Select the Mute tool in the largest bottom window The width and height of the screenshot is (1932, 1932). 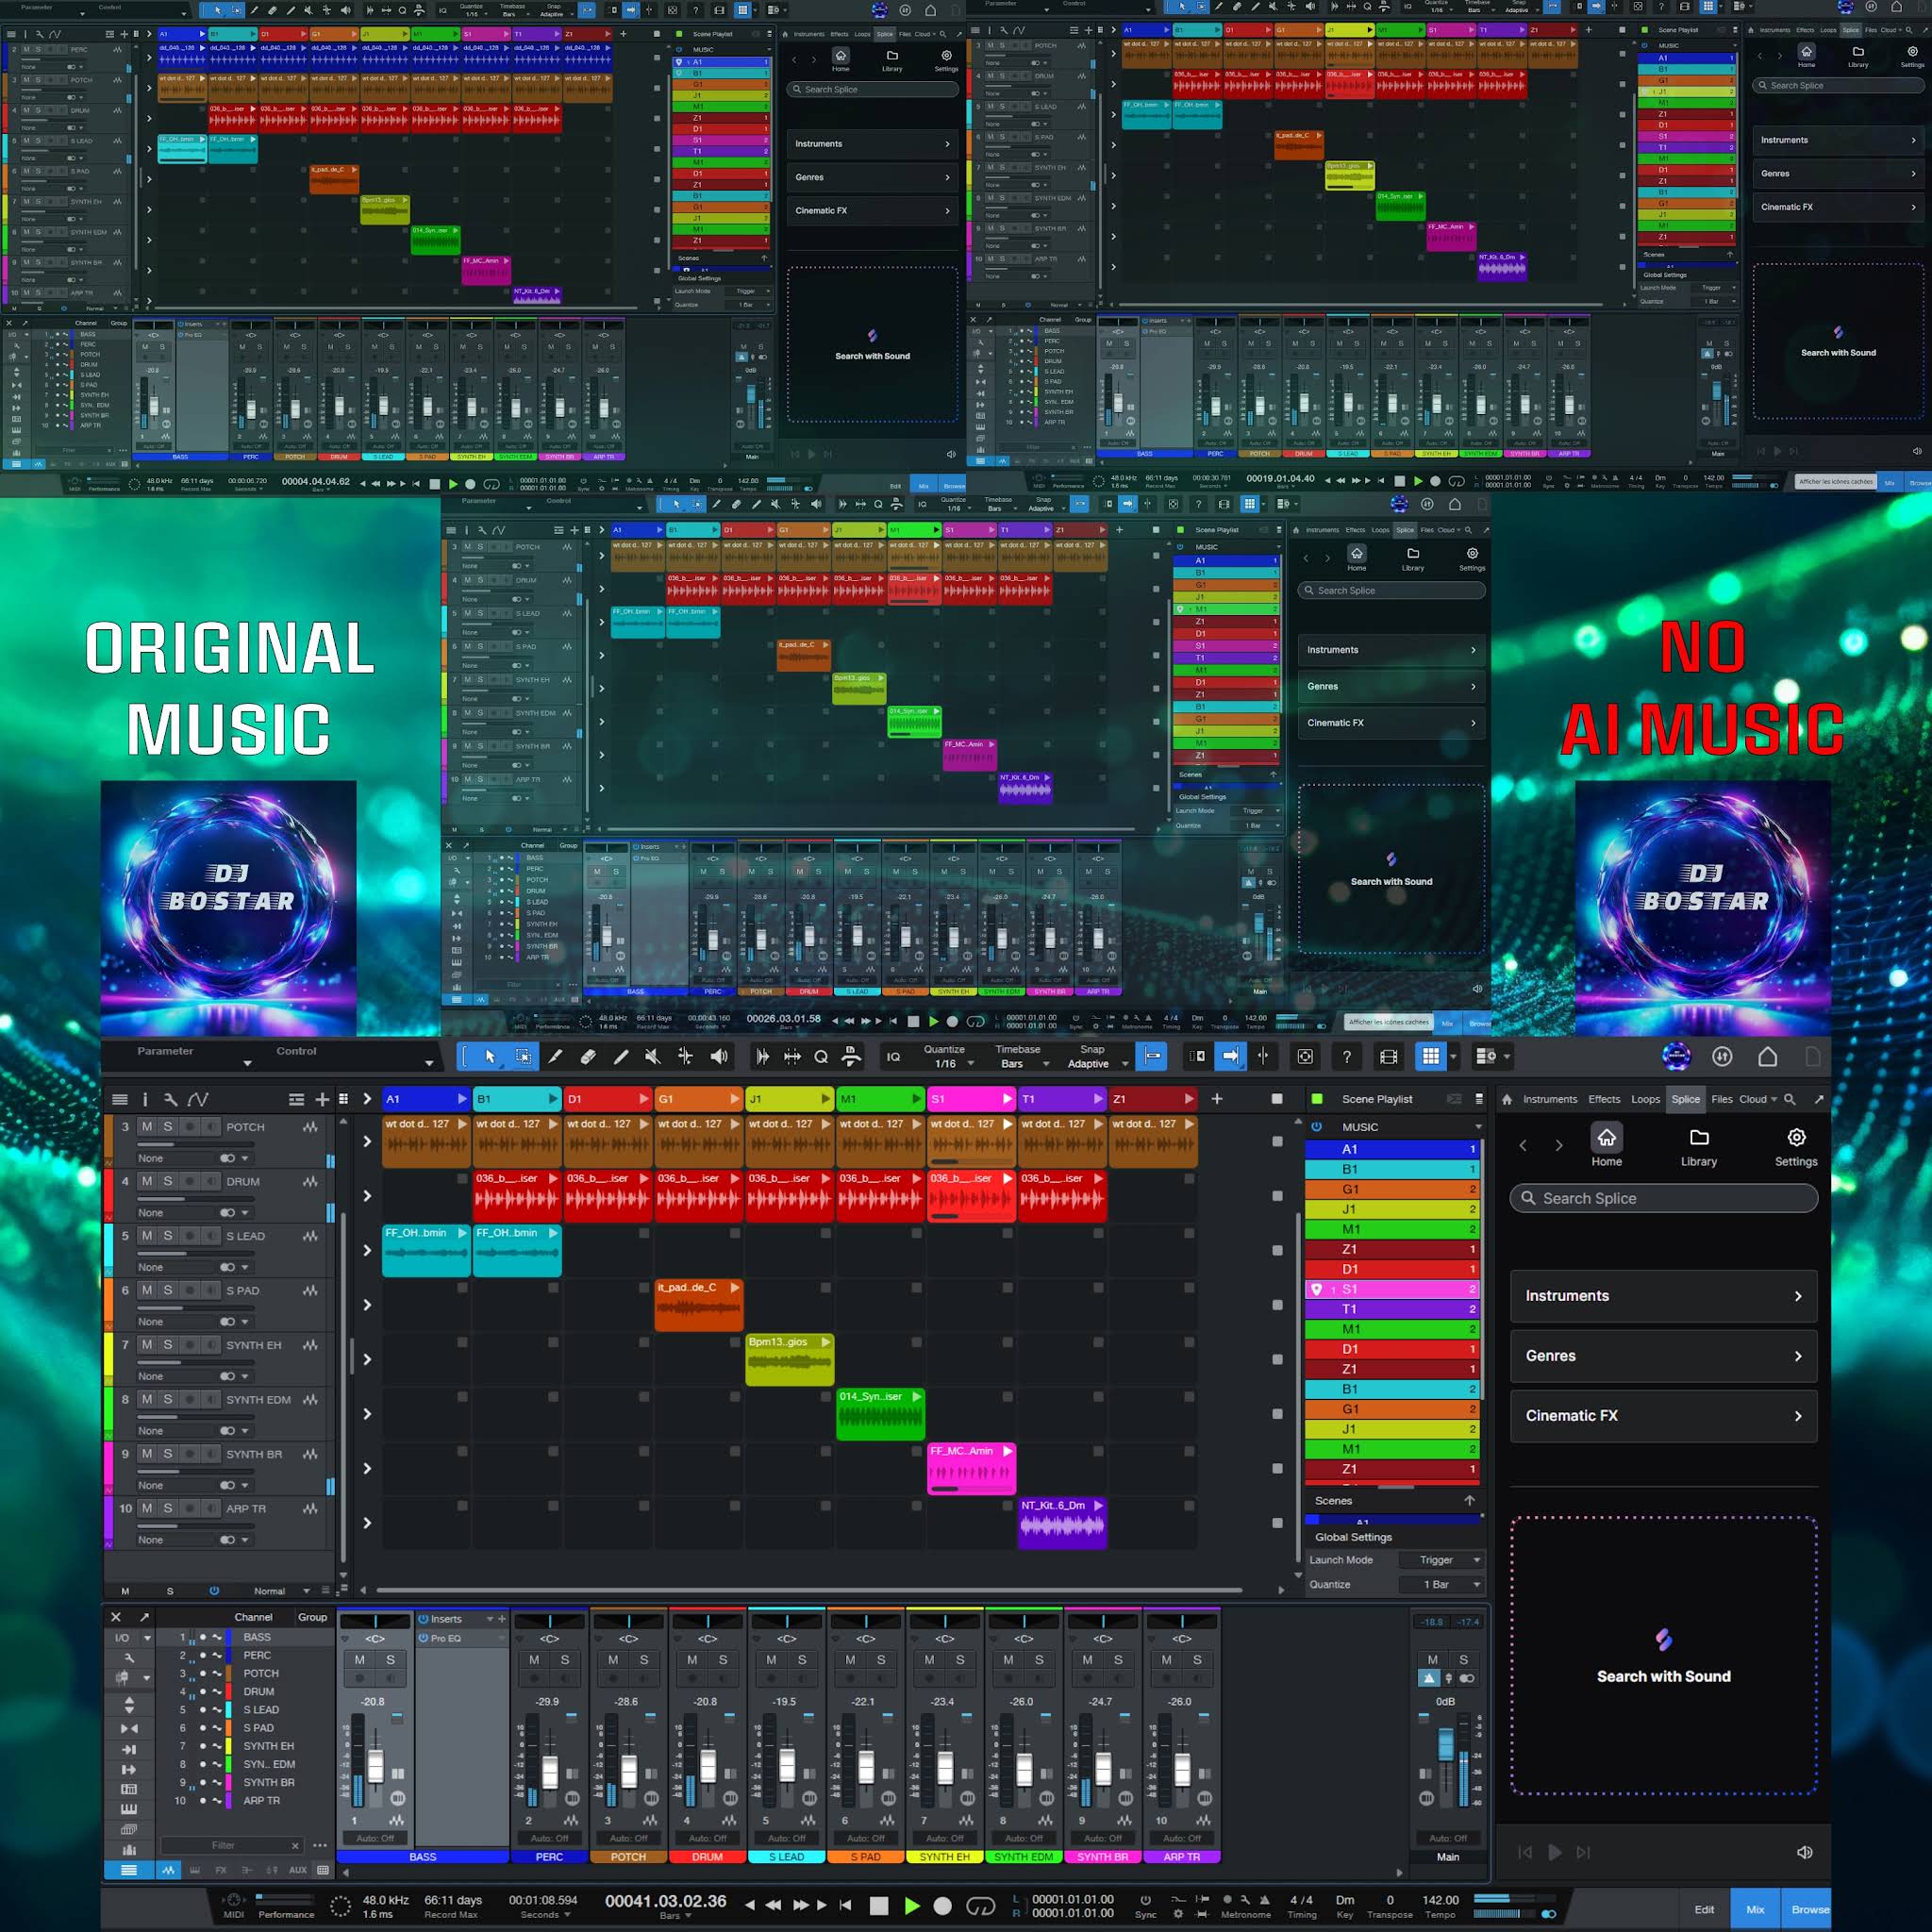(652, 1056)
